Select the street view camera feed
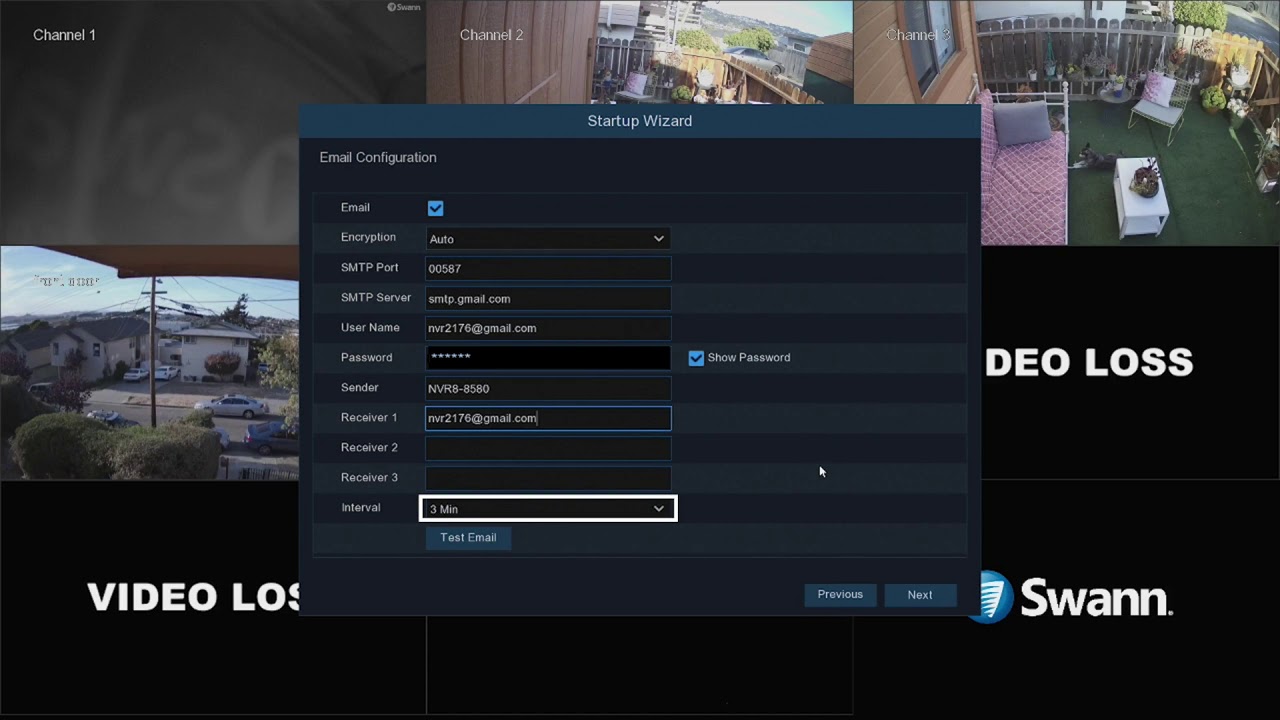The width and height of the screenshot is (1280, 720). click(x=149, y=363)
